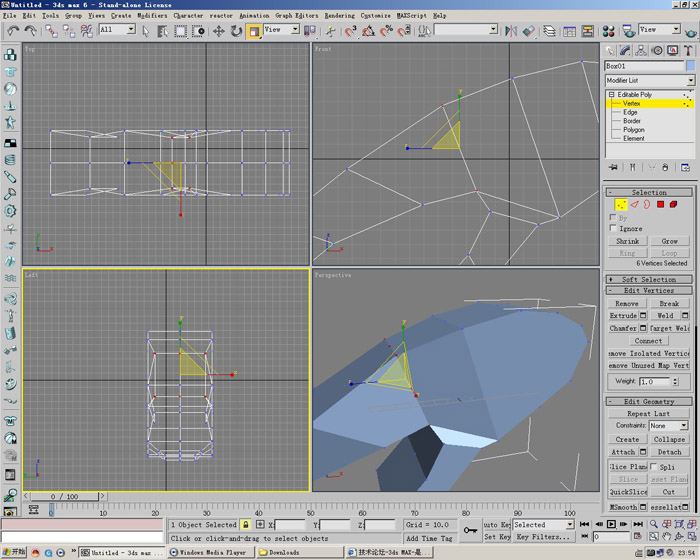The height and width of the screenshot is (560, 700).
Task: Open the Modifiers menu
Action: (152, 16)
